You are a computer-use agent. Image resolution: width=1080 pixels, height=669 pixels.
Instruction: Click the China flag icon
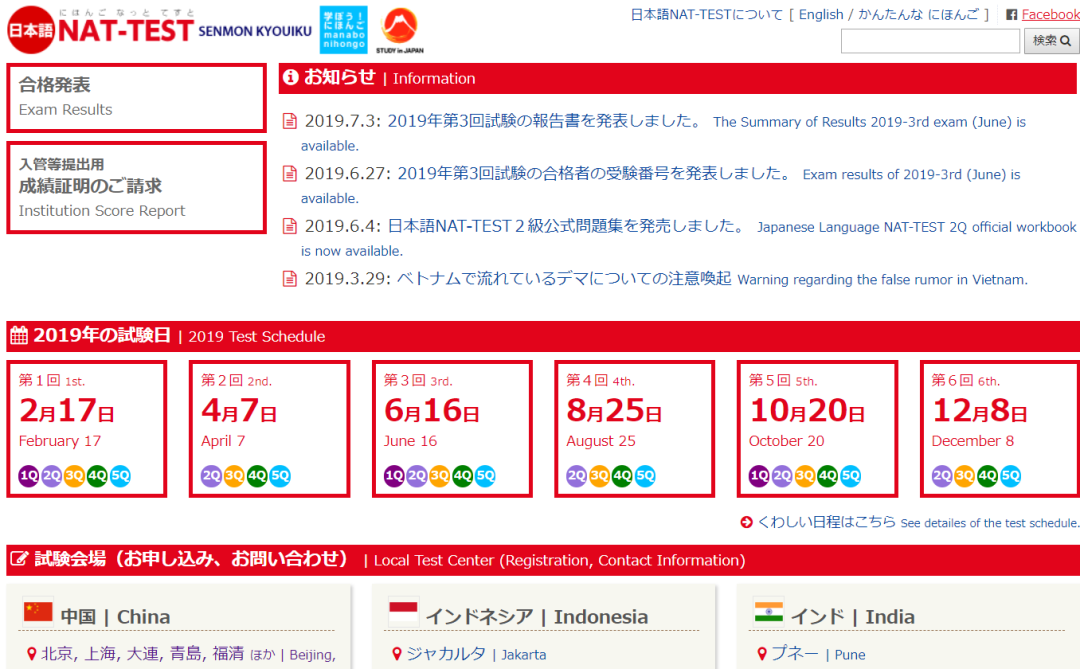point(38,611)
